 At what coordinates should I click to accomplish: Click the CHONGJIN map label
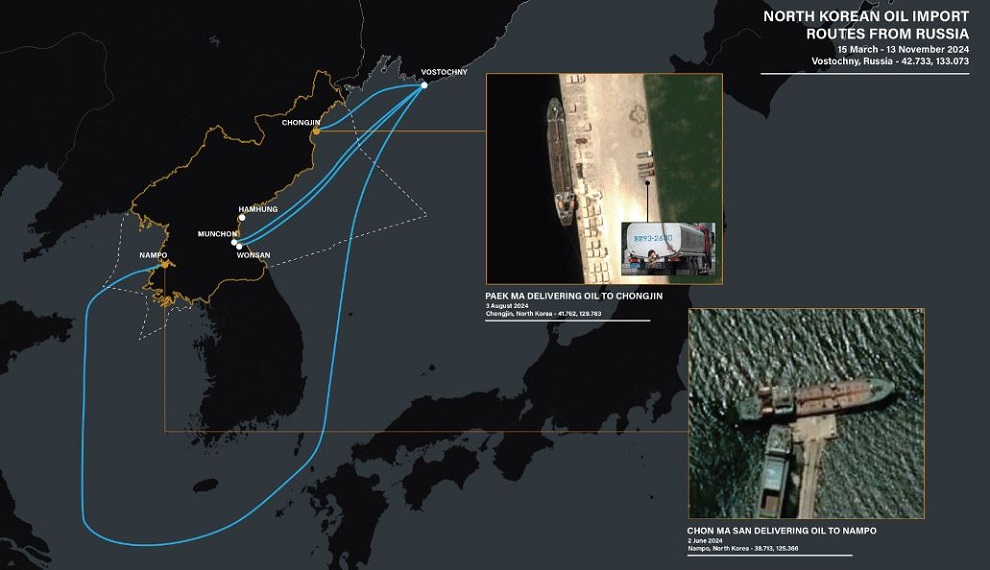coord(301,122)
